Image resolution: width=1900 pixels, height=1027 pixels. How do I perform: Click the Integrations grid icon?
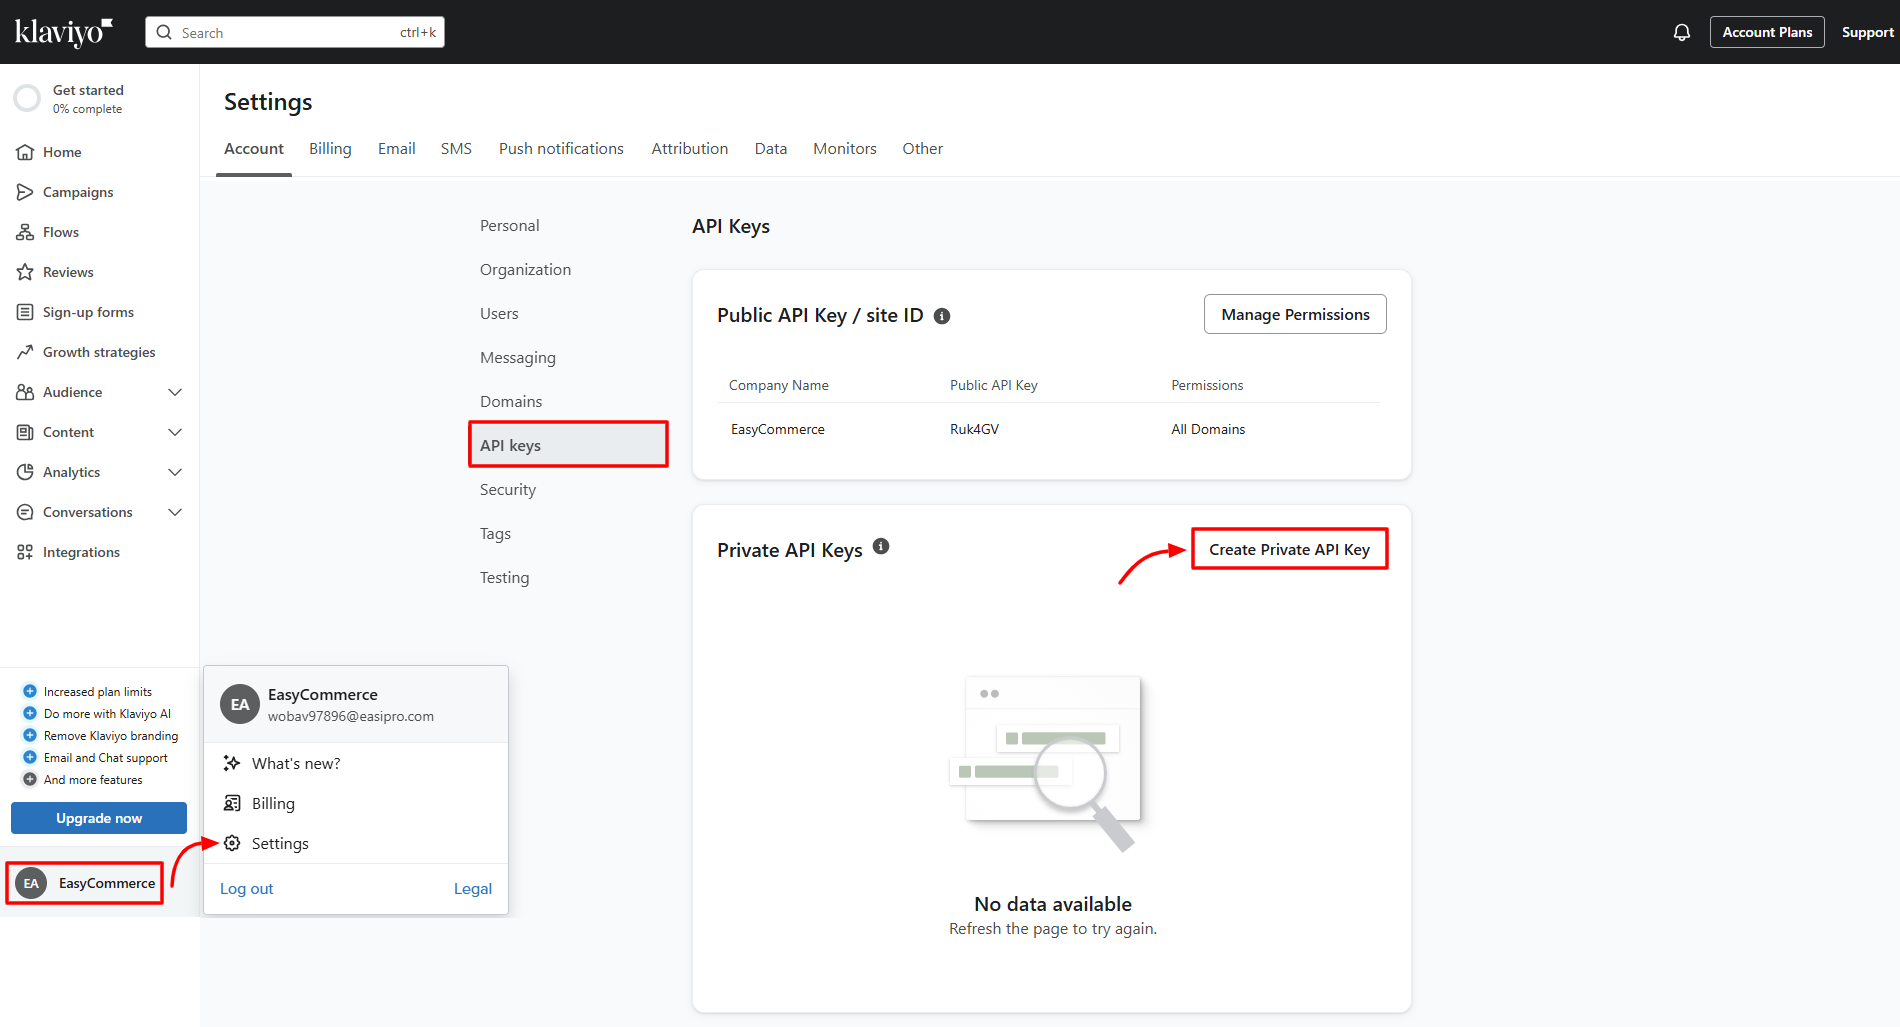coord(25,552)
